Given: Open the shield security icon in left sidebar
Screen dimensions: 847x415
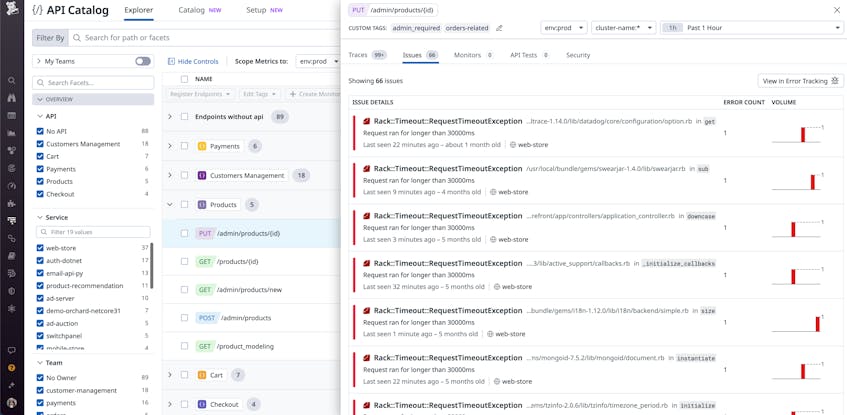Looking at the screenshot, I should tap(11, 291).
